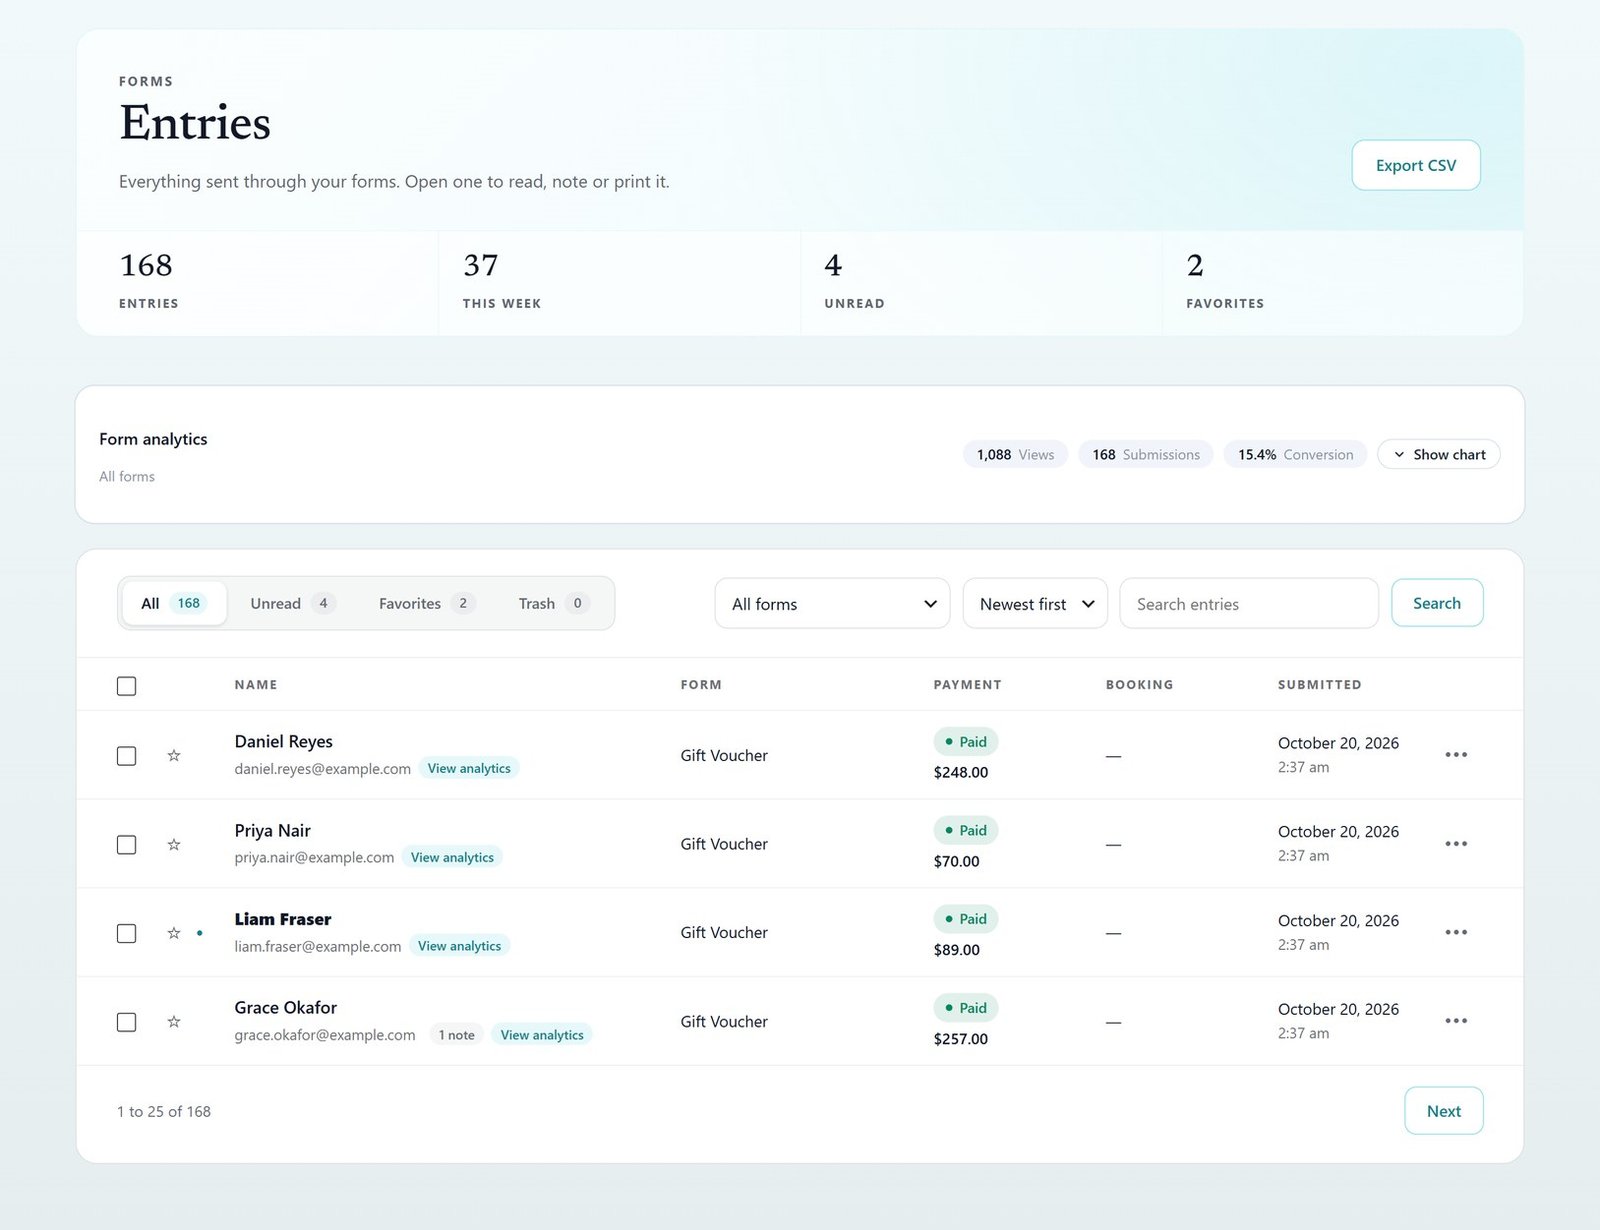Open more actions menu for Priya Nair
Screen dimensions: 1600x1230
pyautogui.click(x=1456, y=844)
